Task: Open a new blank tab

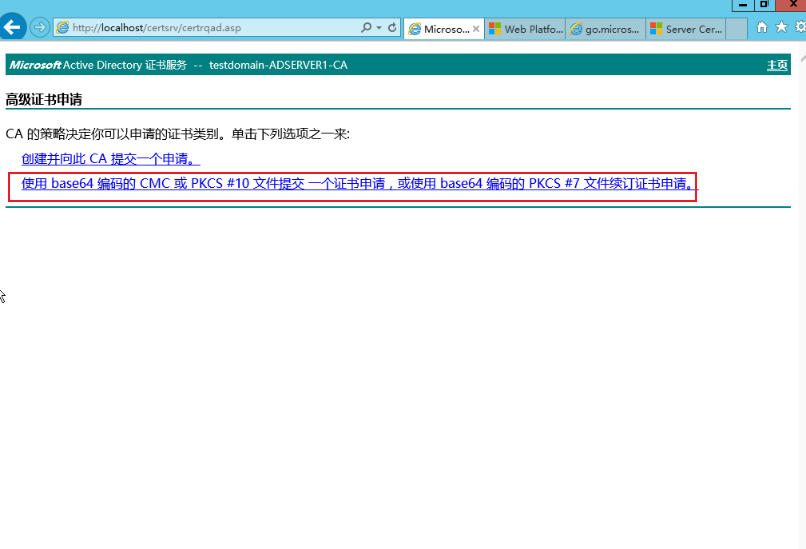Action: 737,29
